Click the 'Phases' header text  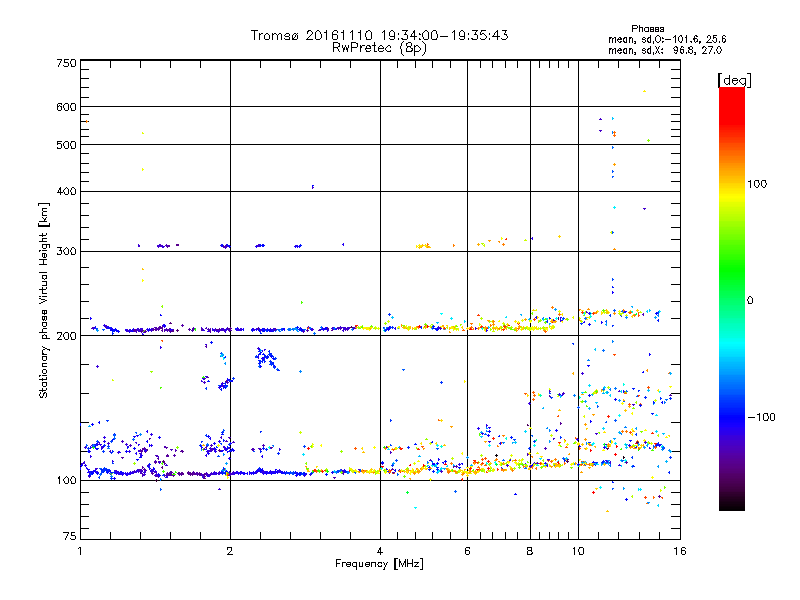pyautogui.click(x=647, y=29)
